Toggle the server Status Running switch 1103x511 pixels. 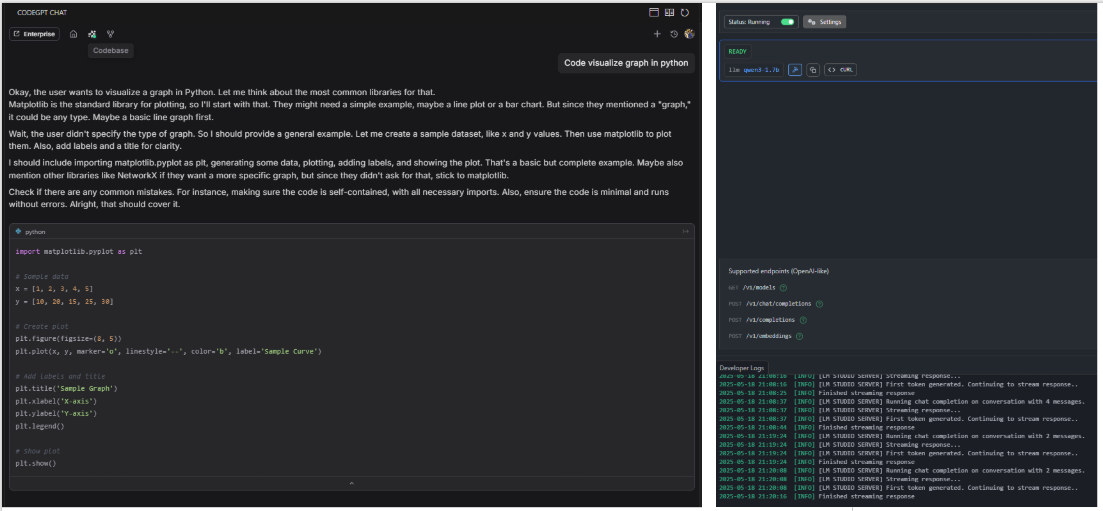787,22
